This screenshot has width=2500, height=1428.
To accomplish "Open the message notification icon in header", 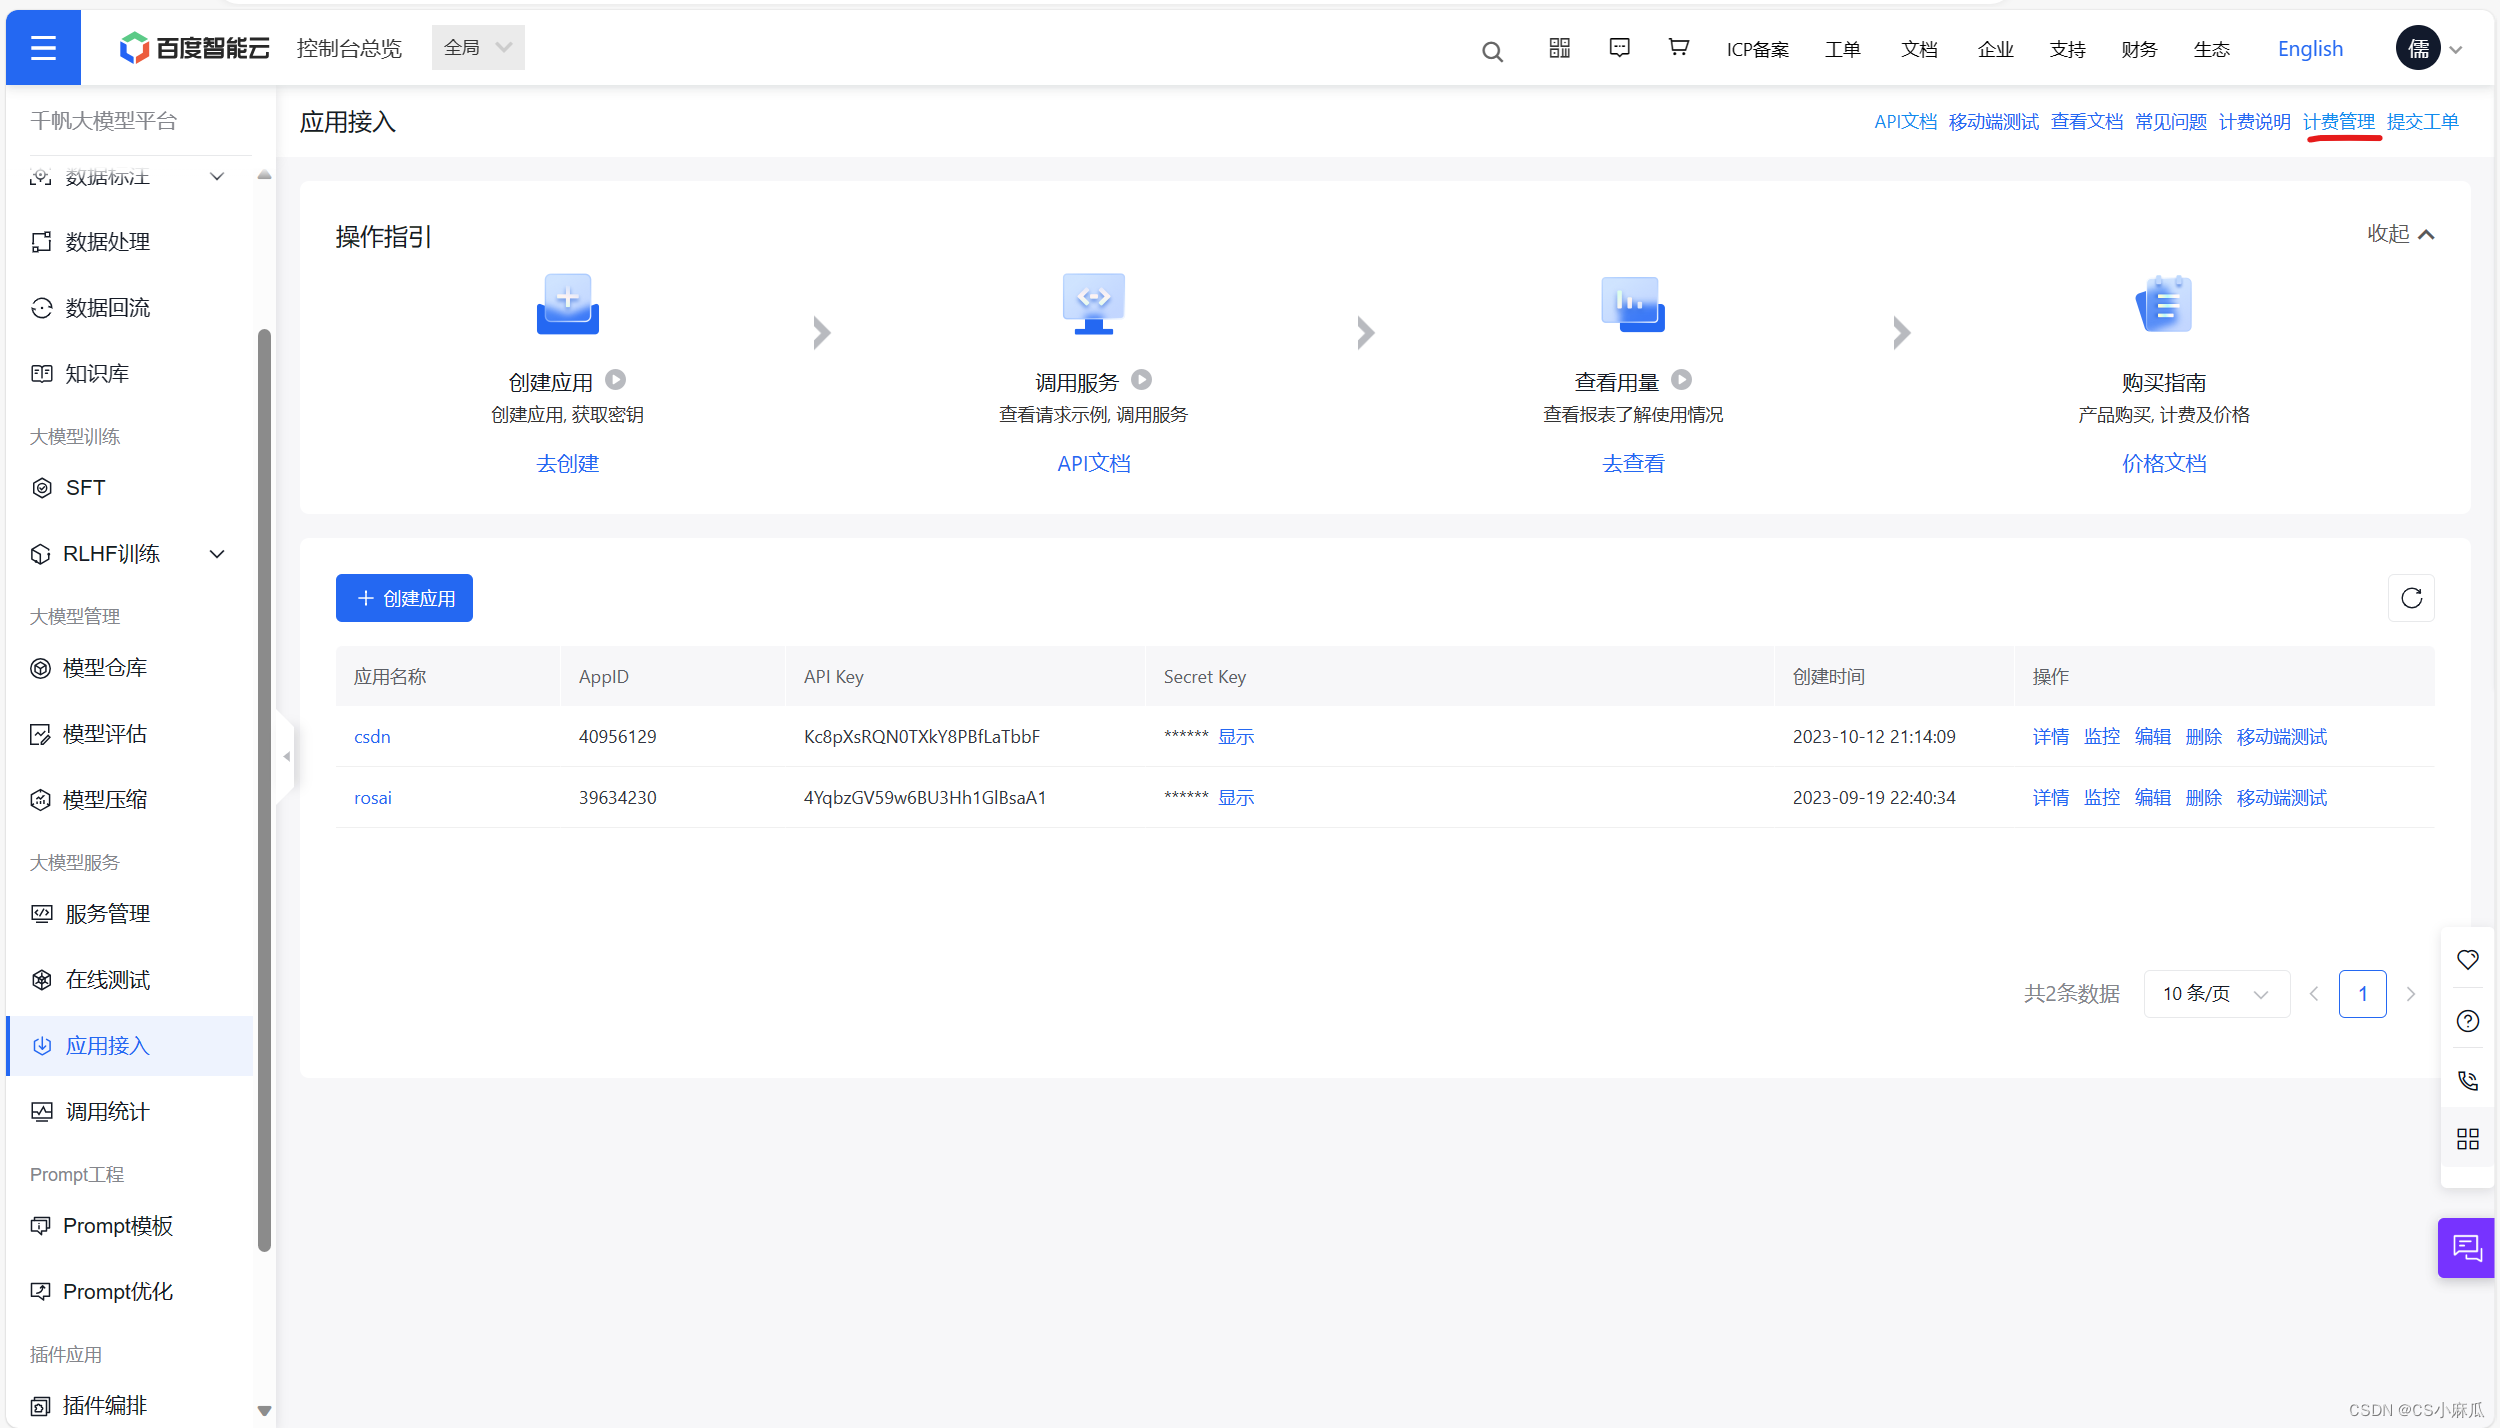I will 1619,47.
